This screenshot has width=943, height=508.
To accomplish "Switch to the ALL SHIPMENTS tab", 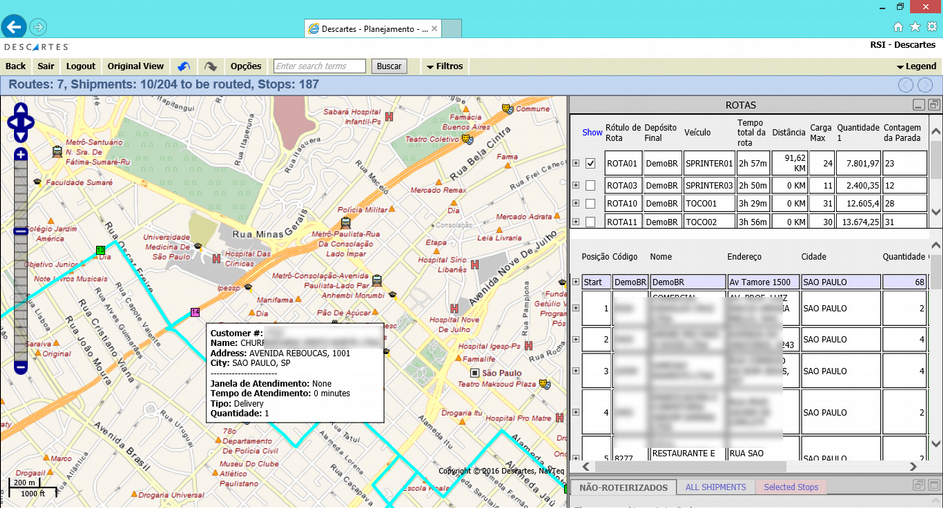I will (716, 488).
